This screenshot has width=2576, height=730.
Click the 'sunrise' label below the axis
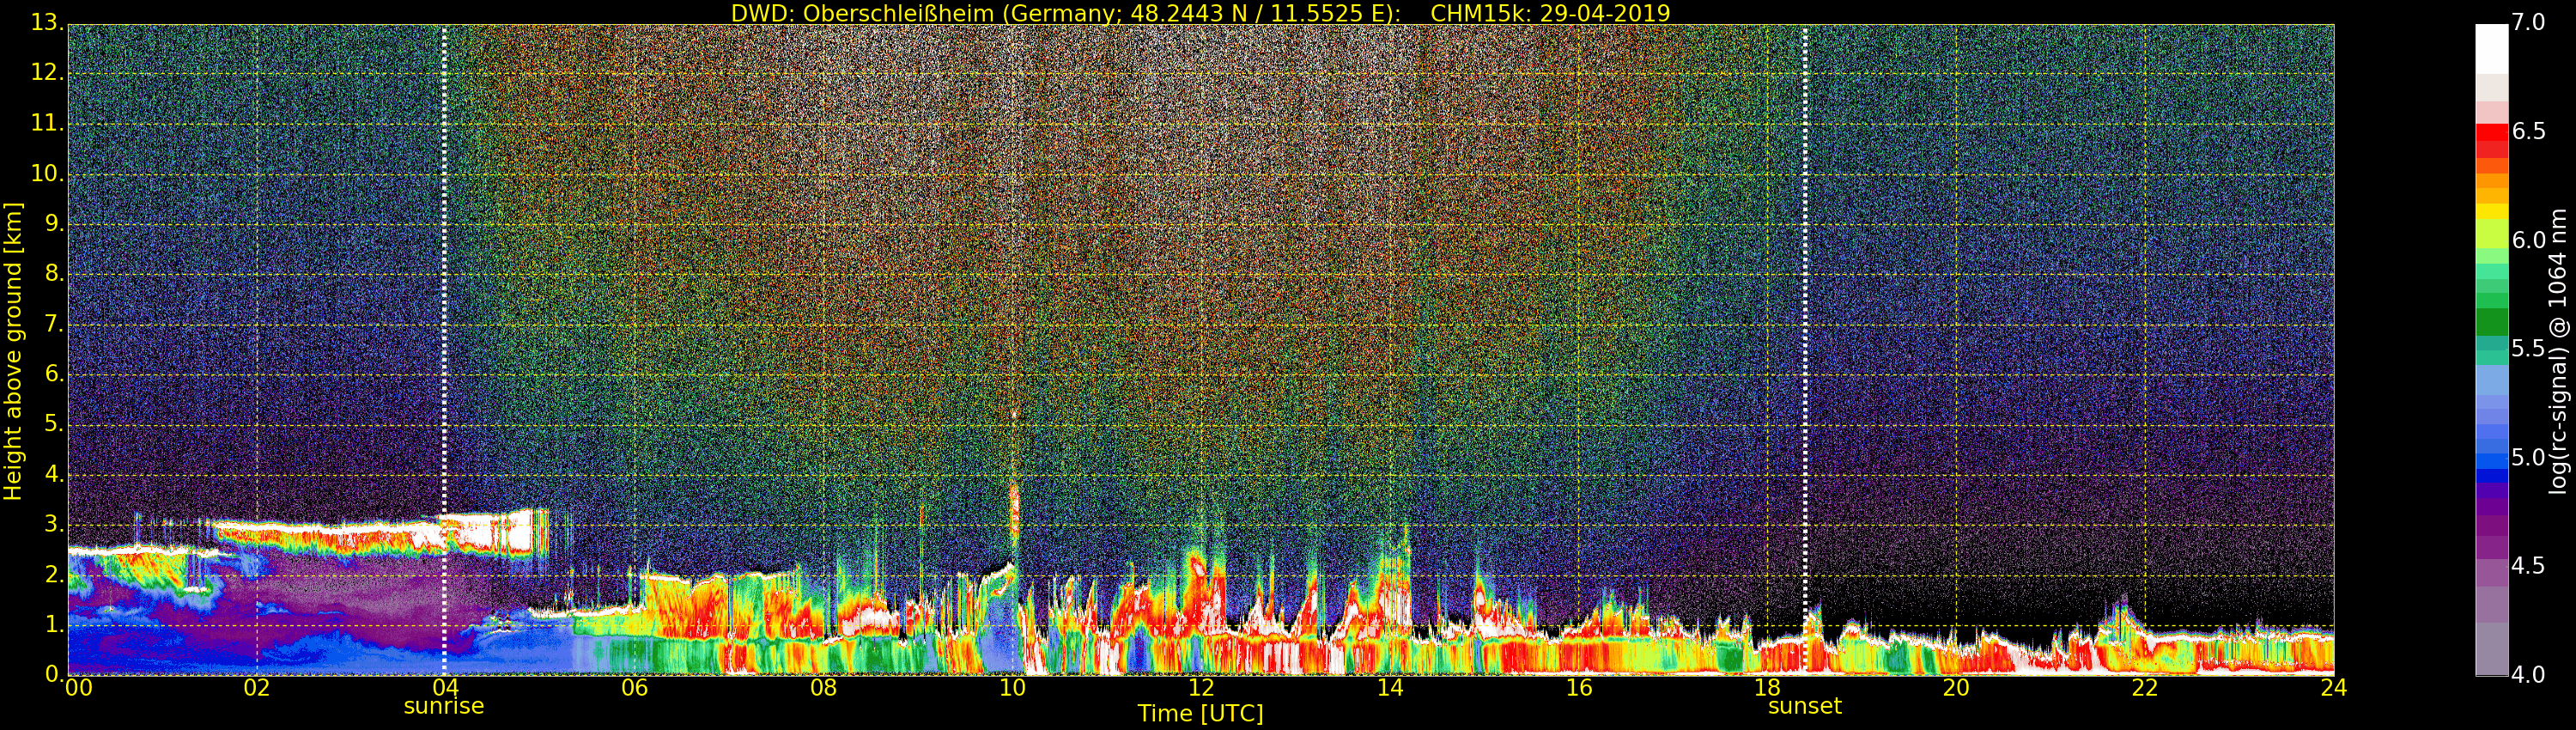tap(443, 706)
